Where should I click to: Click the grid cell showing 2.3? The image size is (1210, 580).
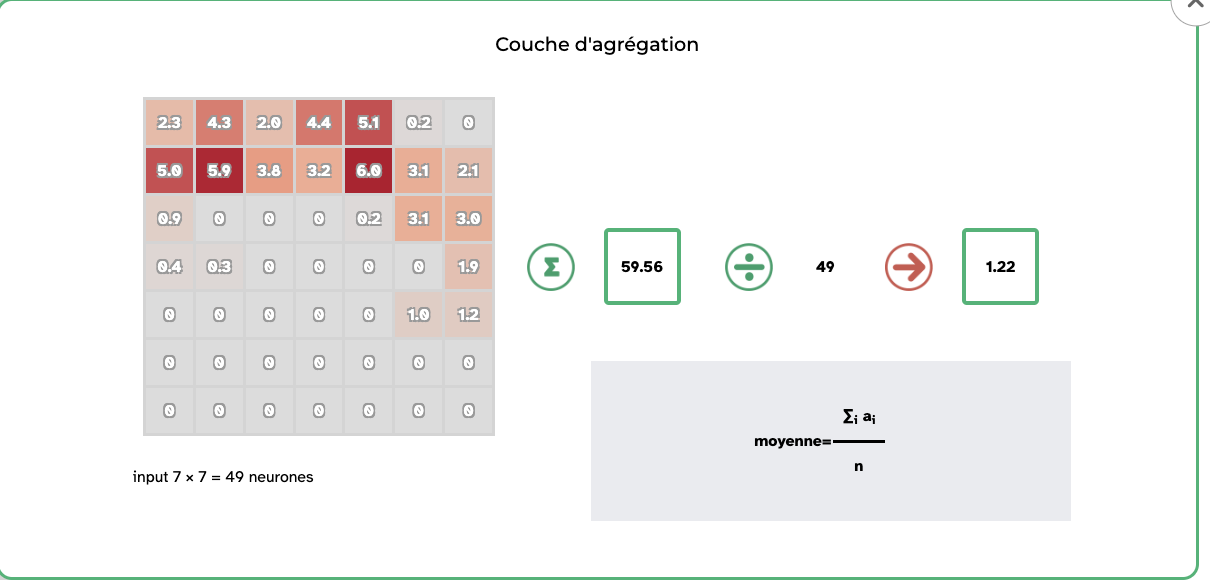coord(169,123)
